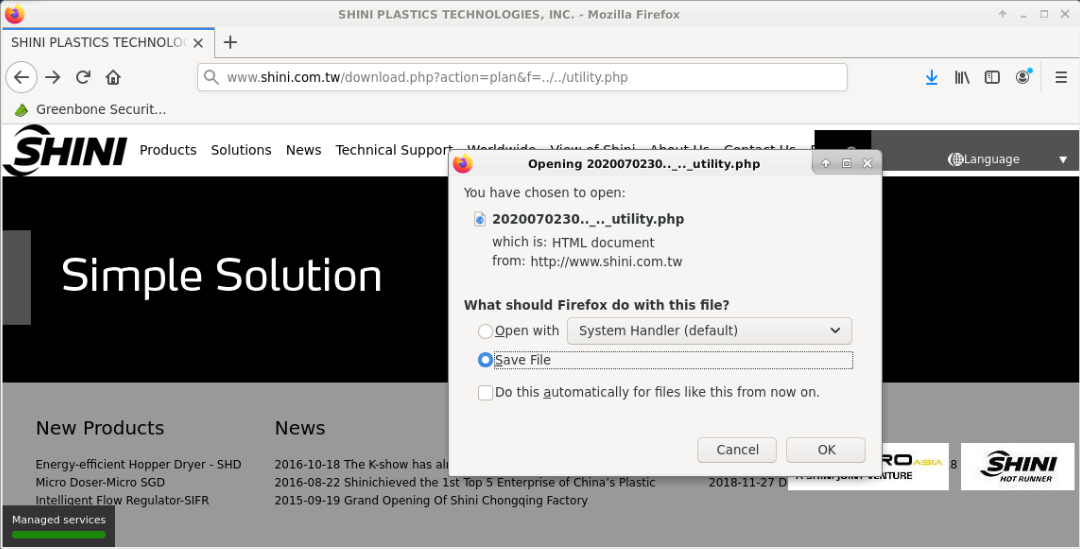The image size is (1080, 549).
Task: Click the Simple Solution banner text
Action: coord(221,276)
